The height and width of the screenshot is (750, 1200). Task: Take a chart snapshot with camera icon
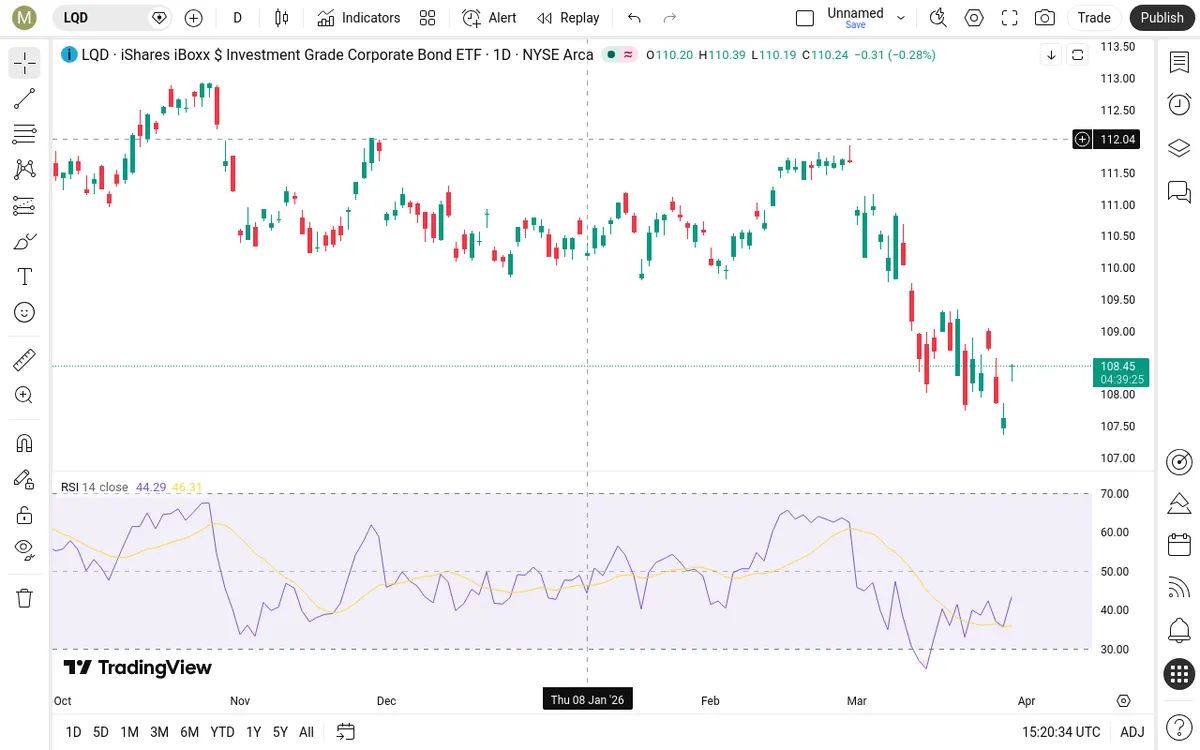click(x=1045, y=18)
